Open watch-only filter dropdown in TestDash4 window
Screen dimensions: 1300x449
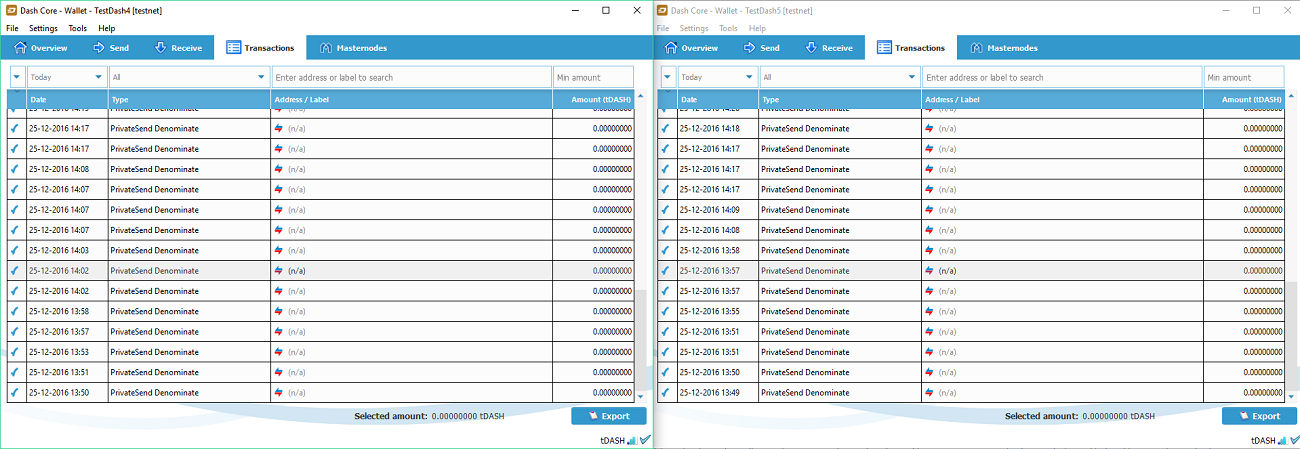17,77
